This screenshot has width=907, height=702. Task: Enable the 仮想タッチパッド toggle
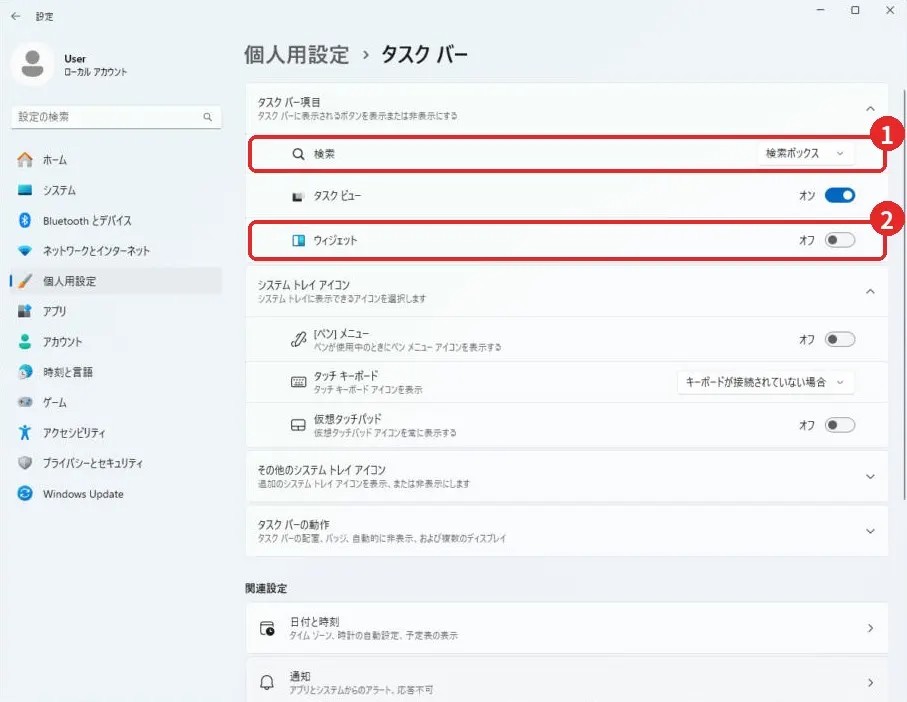coord(840,425)
